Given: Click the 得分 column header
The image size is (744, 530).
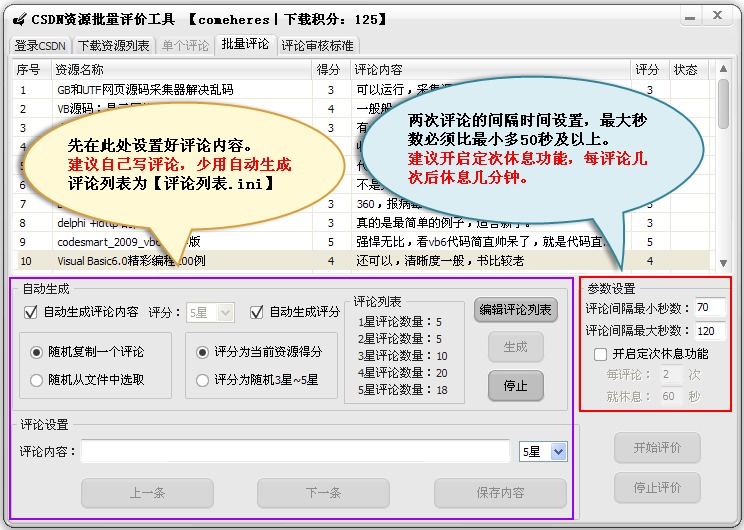Looking at the screenshot, I should 331,70.
